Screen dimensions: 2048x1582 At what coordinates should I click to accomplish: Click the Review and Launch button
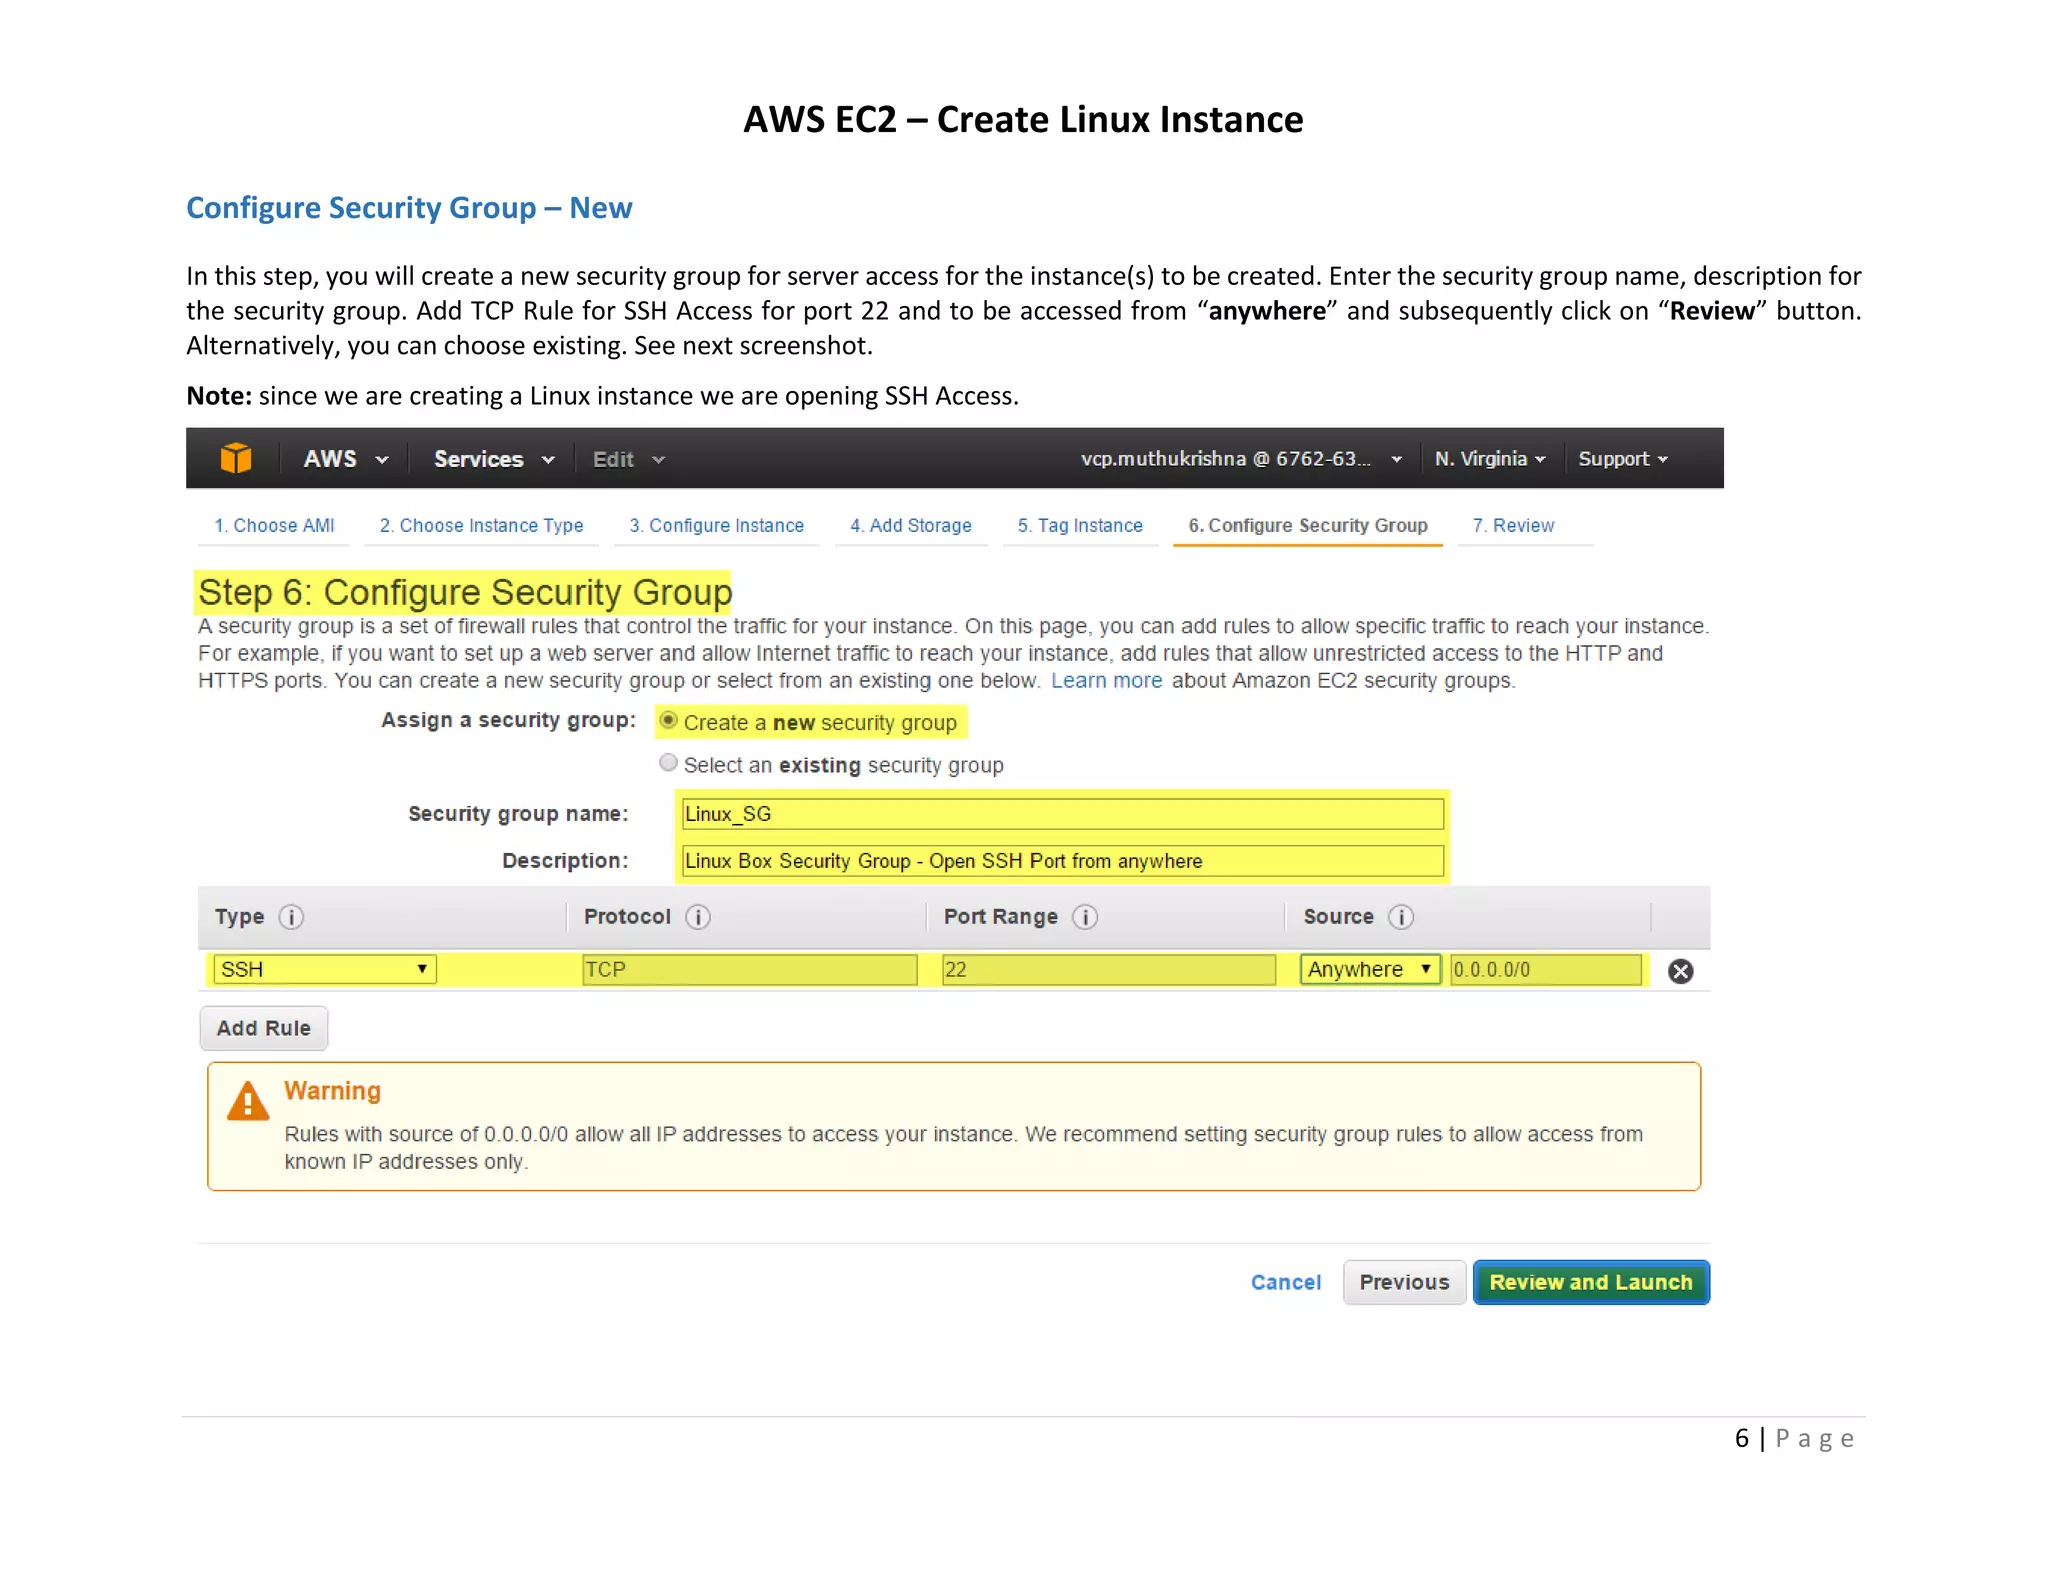click(1591, 1282)
